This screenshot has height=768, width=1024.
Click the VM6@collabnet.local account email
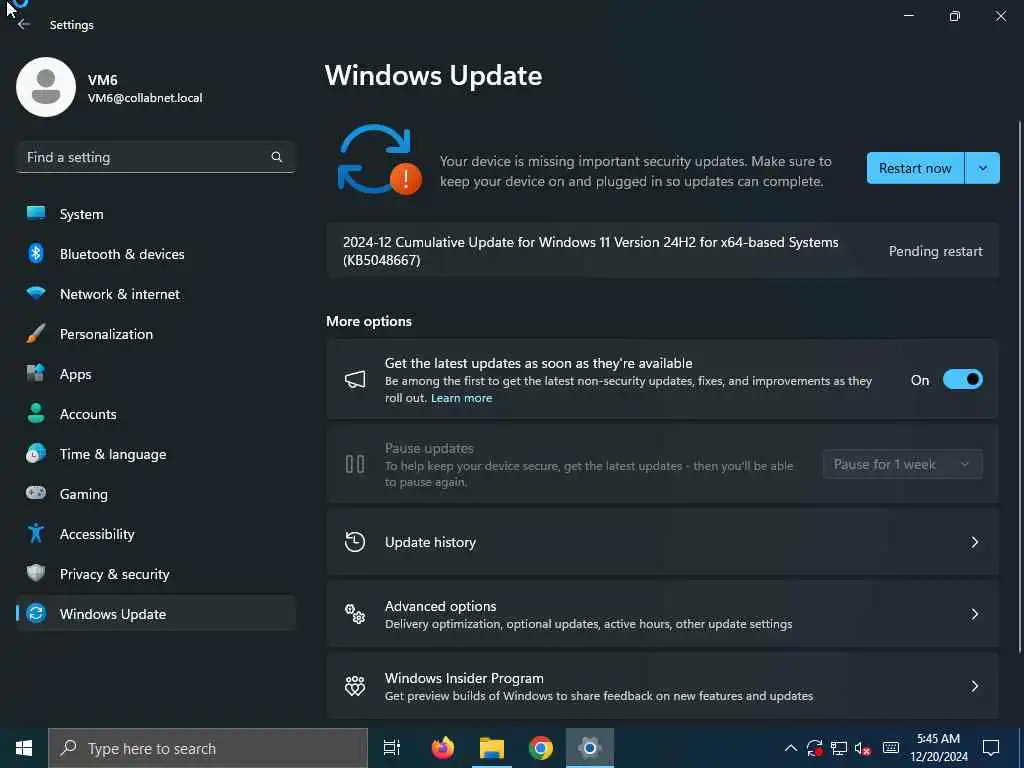click(x=145, y=98)
